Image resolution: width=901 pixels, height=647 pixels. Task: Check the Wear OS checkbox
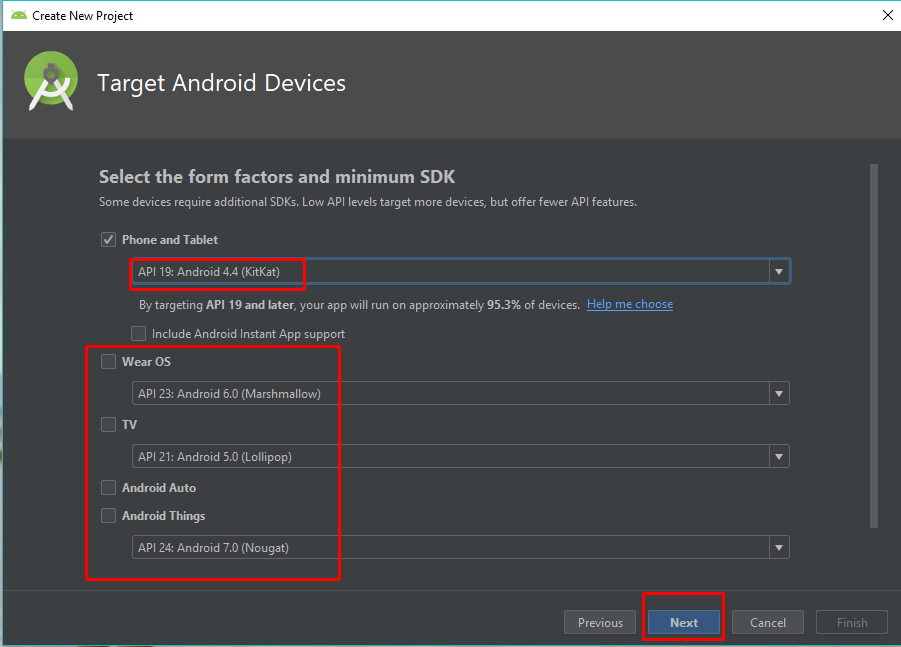[x=108, y=362]
